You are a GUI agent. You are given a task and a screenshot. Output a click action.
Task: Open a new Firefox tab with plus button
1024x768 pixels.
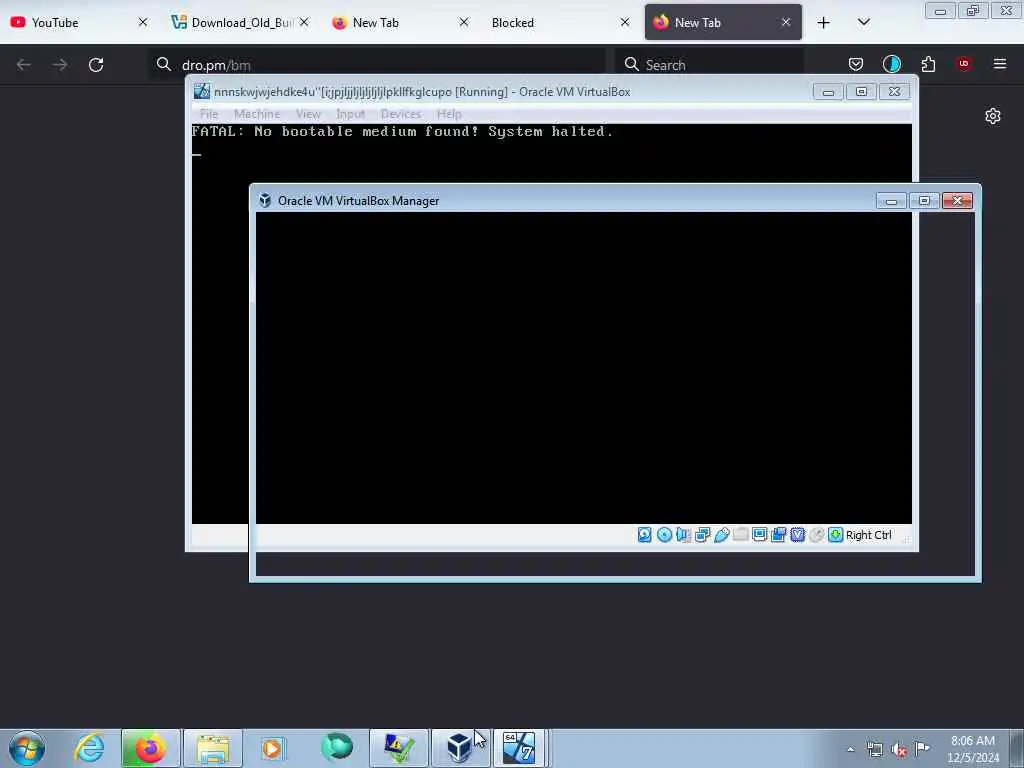(x=824, y=23)
